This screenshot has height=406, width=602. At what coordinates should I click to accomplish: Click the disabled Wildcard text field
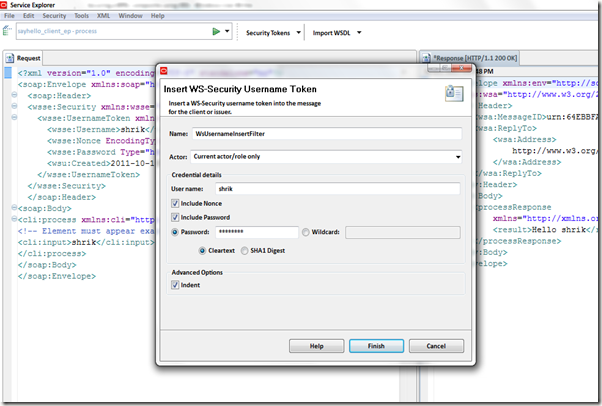tap(403, 232)
